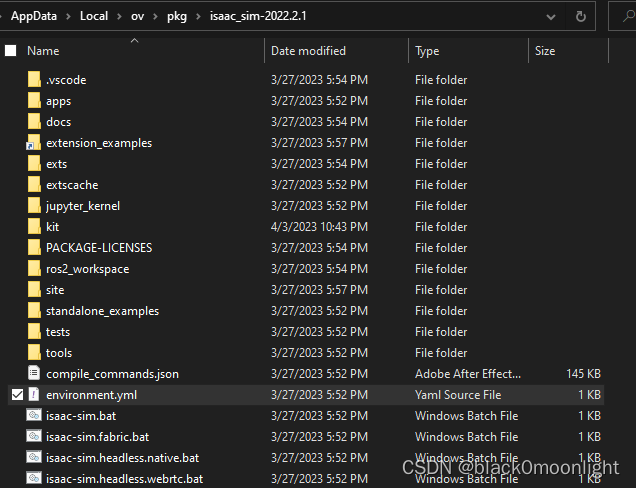636x488 pixels.
Task: Sort files by Date modified column
Action: 308,51
